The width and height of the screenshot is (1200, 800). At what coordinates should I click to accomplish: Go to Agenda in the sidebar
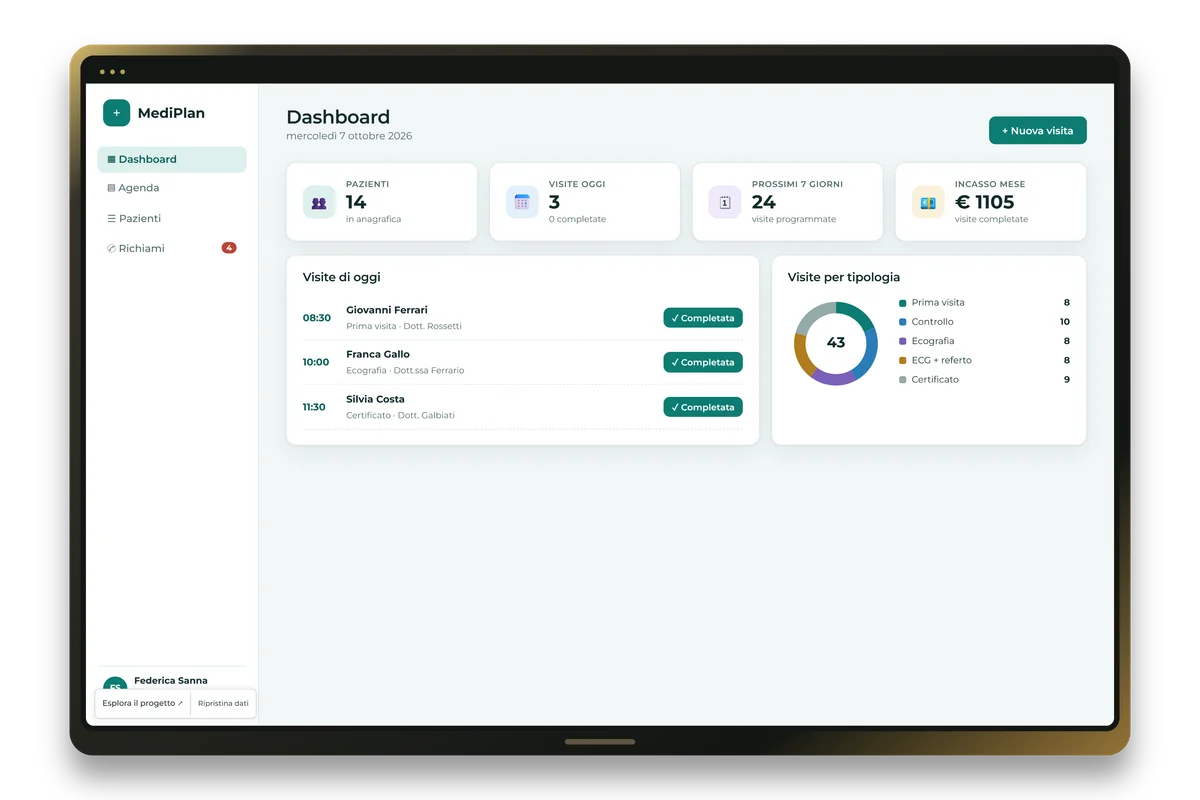point(172,188)
